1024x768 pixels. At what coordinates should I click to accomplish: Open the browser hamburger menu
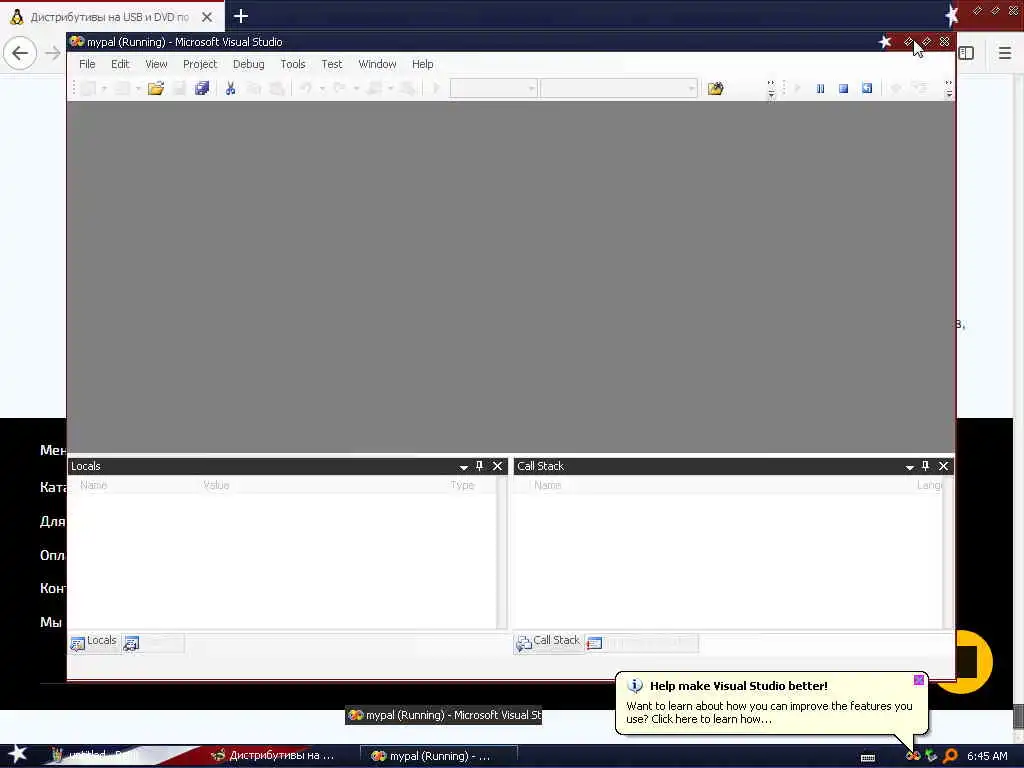tap(1005, 53)
